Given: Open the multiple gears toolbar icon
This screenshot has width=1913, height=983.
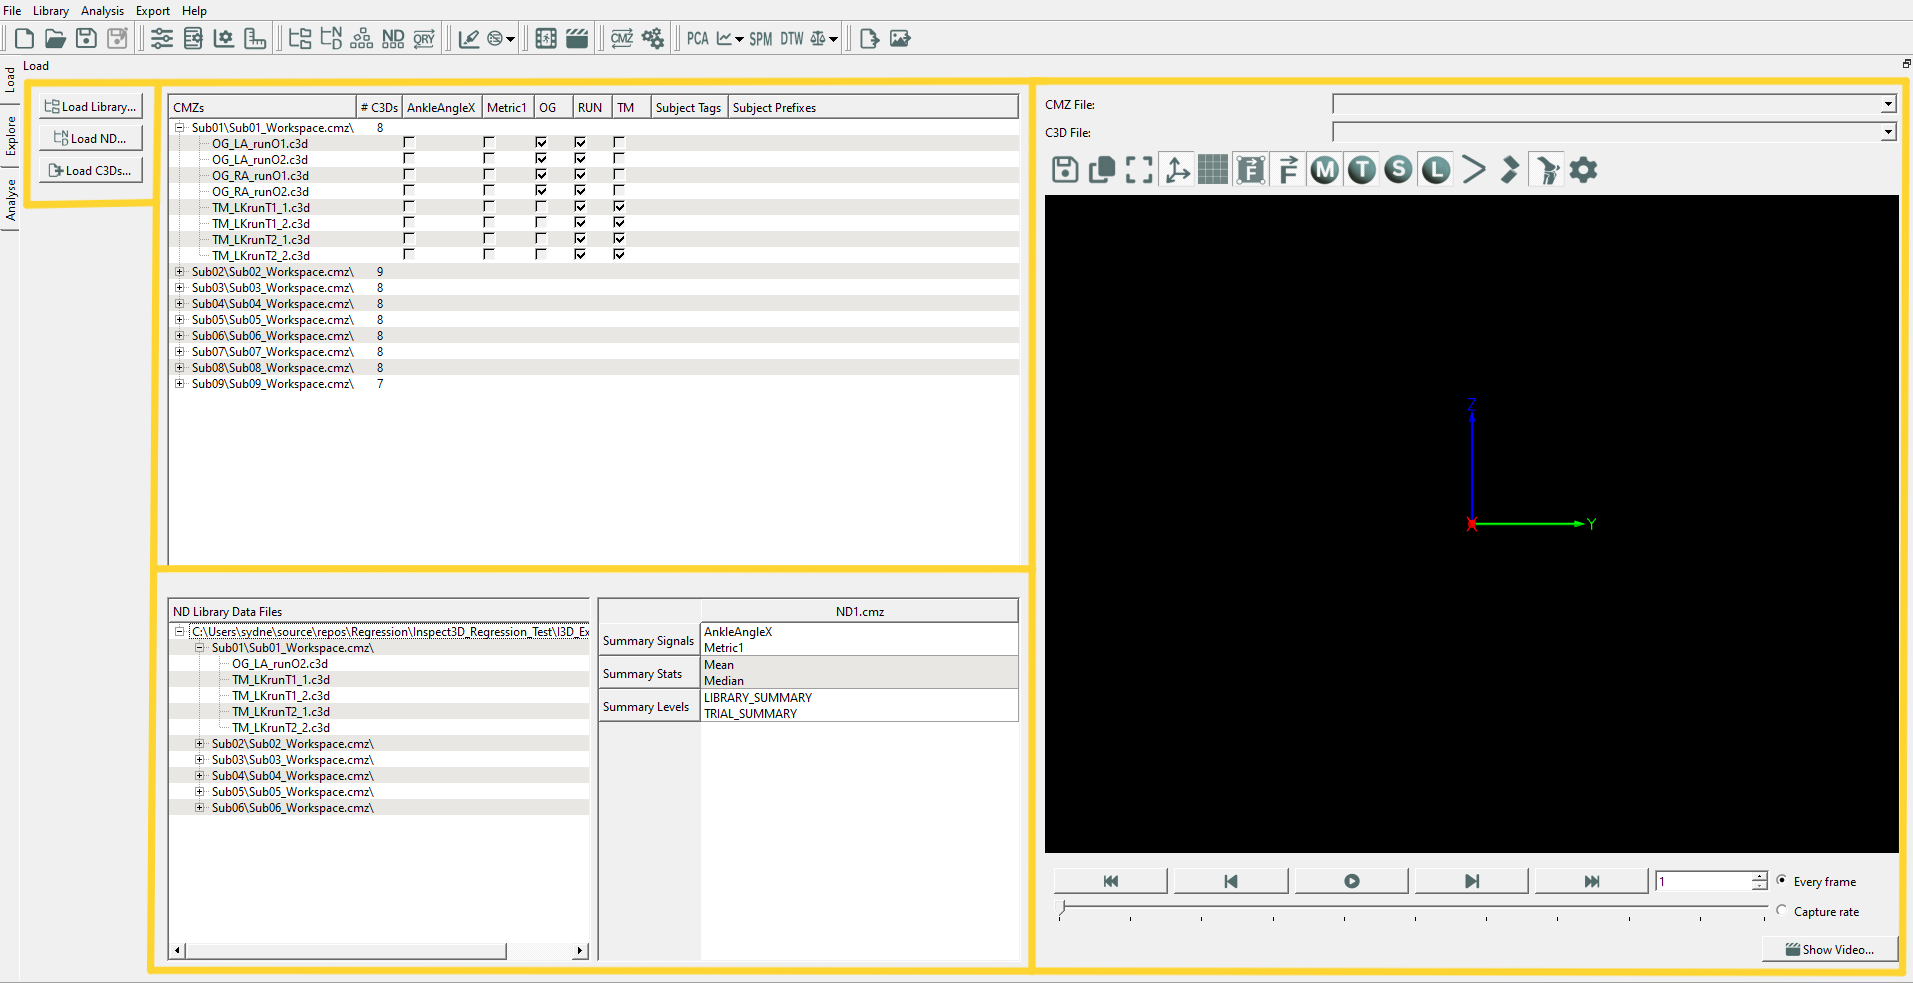Looking at the screenshot, I should coord(653,38).
